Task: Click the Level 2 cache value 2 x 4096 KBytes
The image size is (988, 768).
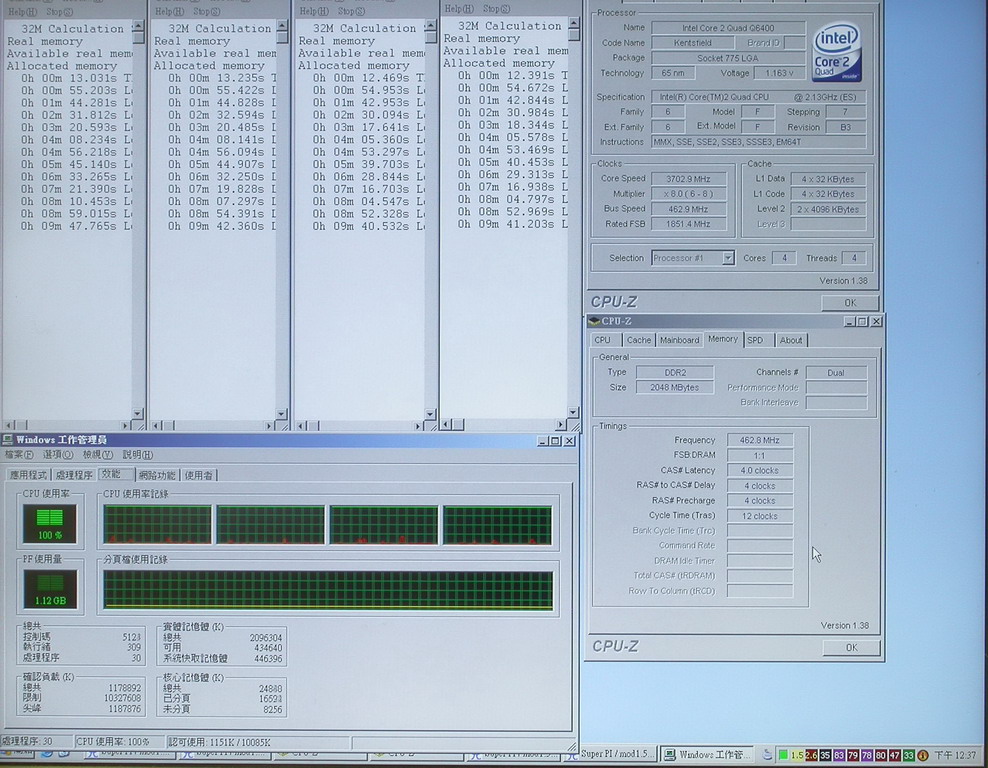Action: (x=828, y=209)
